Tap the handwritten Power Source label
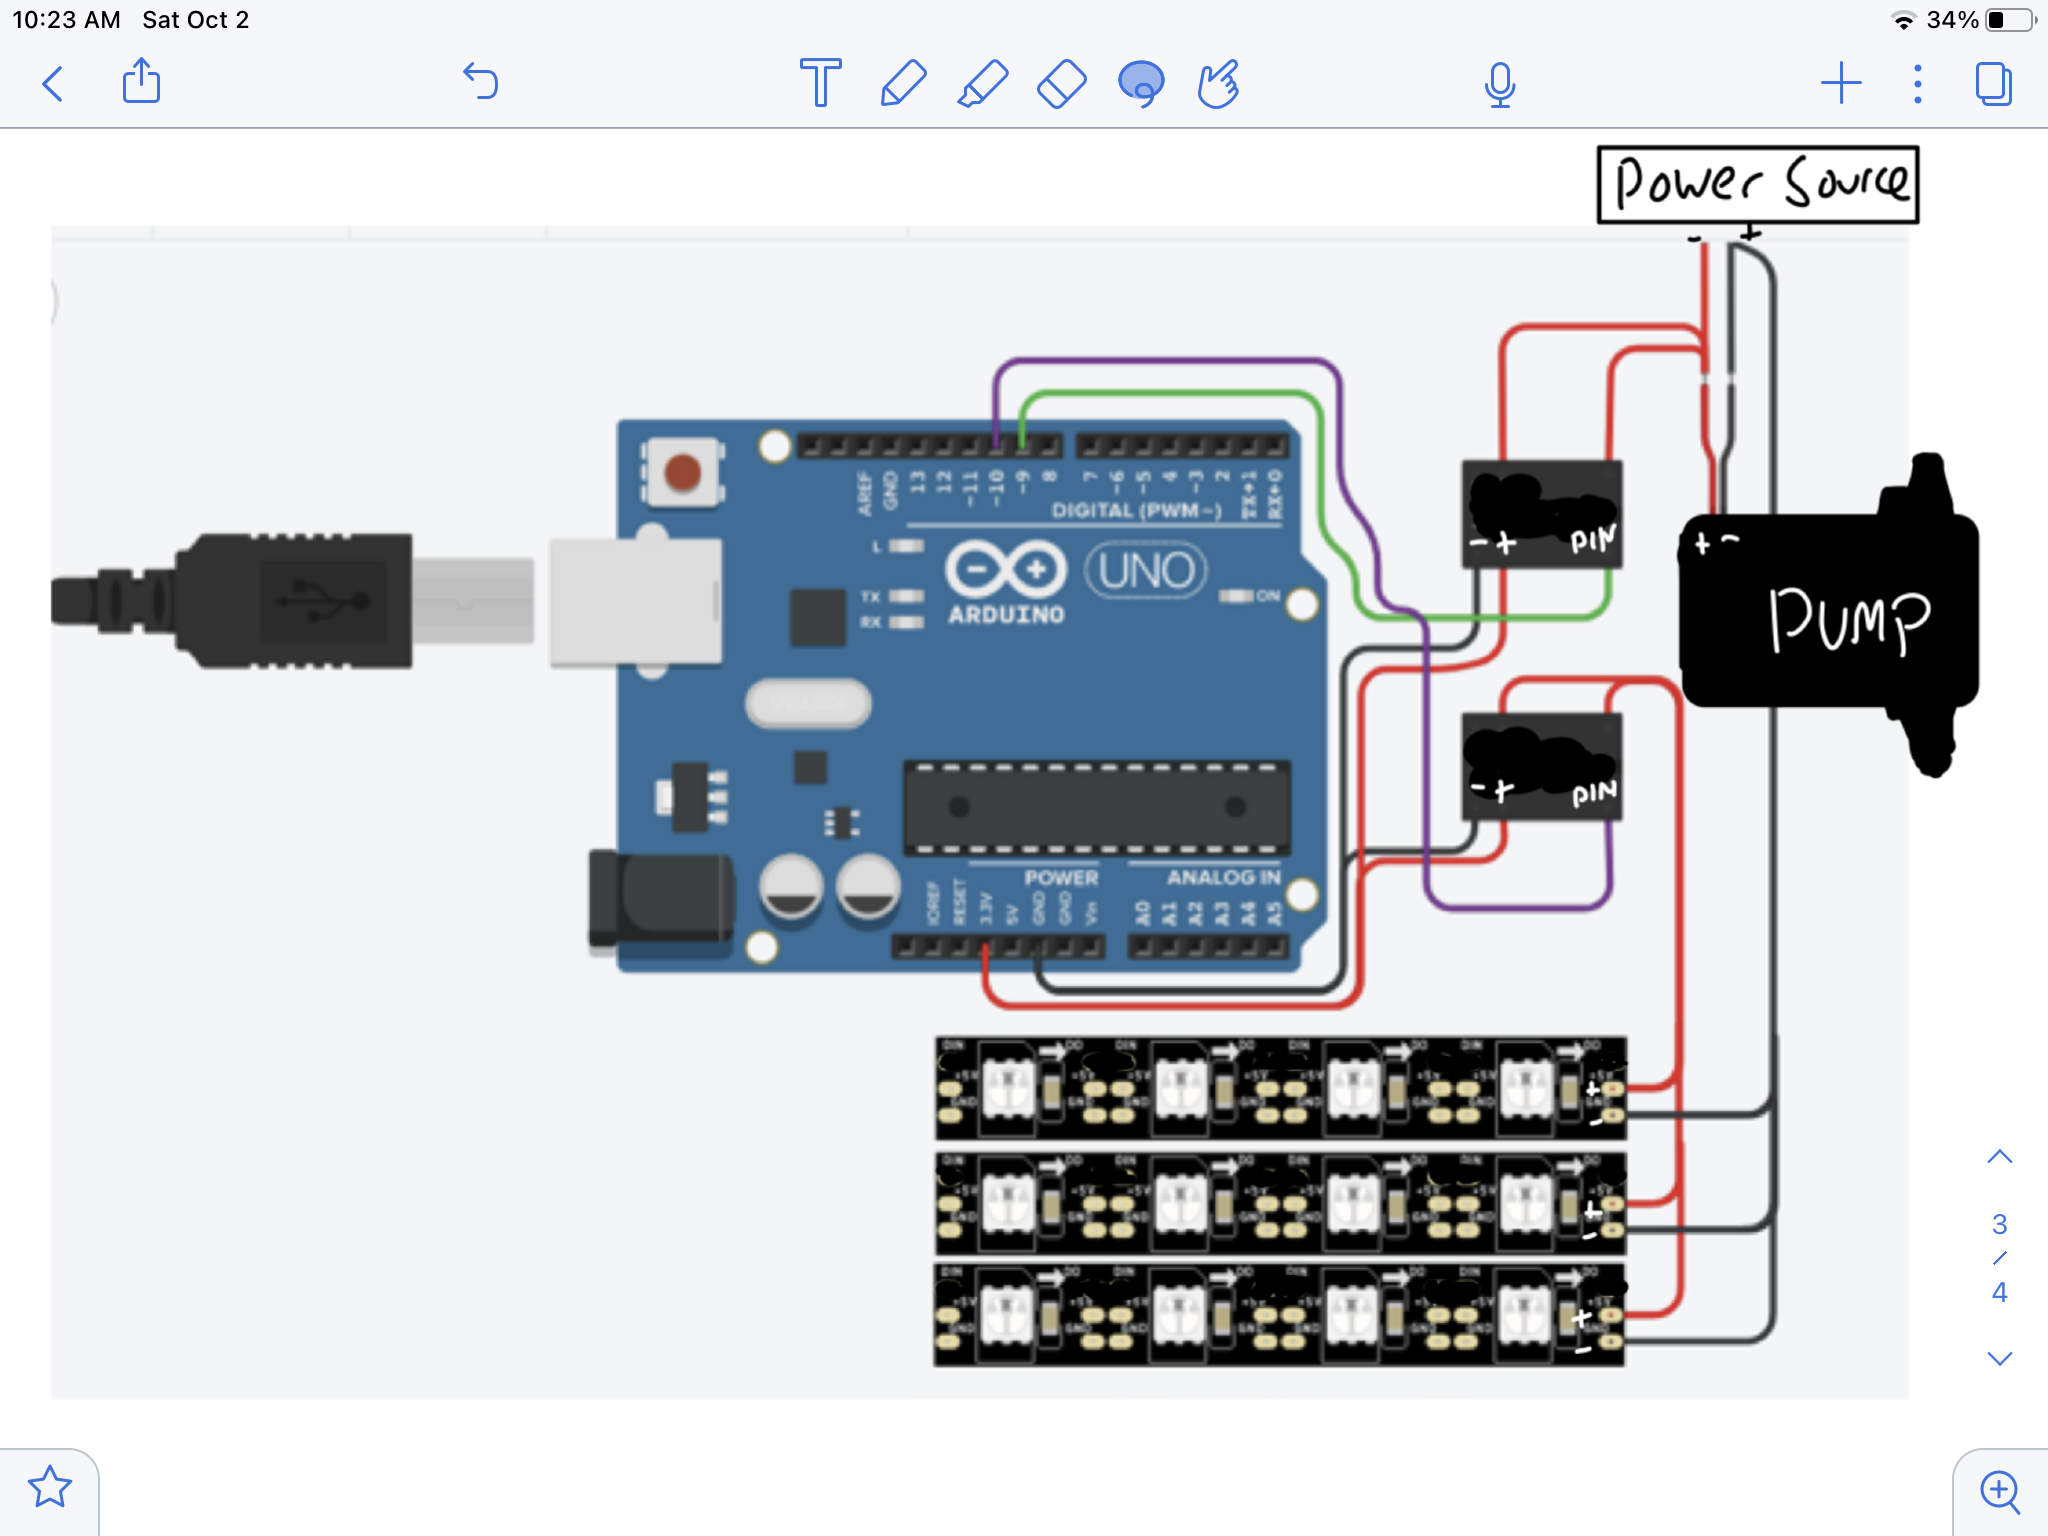 (x=1757, y=184)
